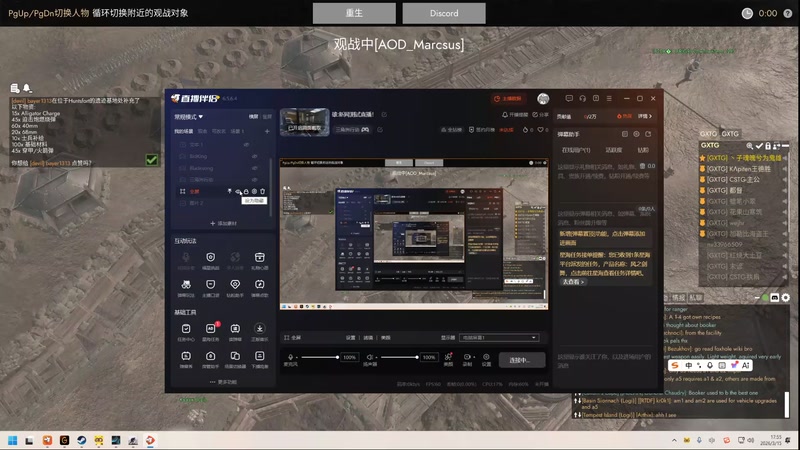Refresh the 弹幕助手 panel
Viewport: 800px width, 450px height.
point(648,134)
